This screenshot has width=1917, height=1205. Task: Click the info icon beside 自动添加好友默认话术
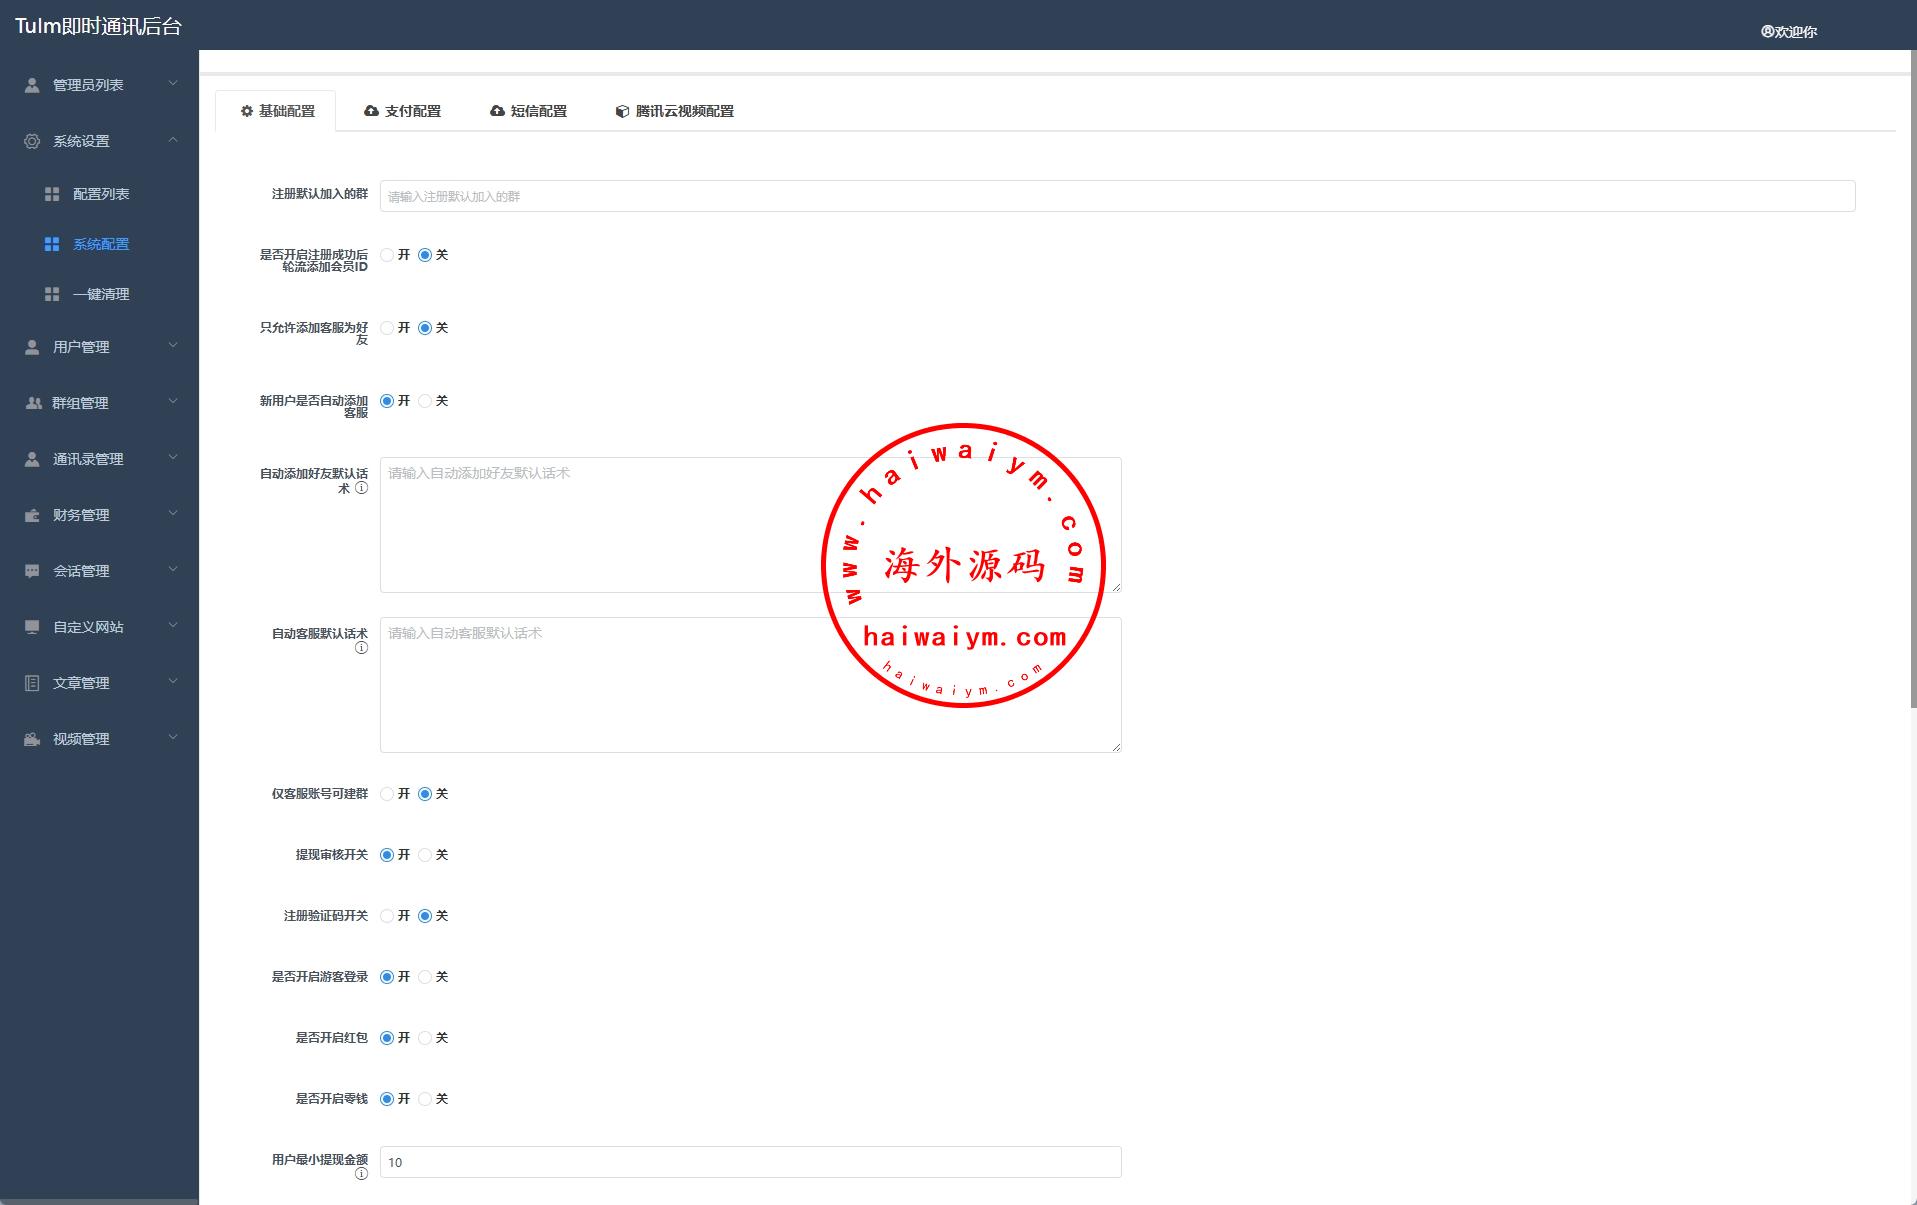click(361, 488)
